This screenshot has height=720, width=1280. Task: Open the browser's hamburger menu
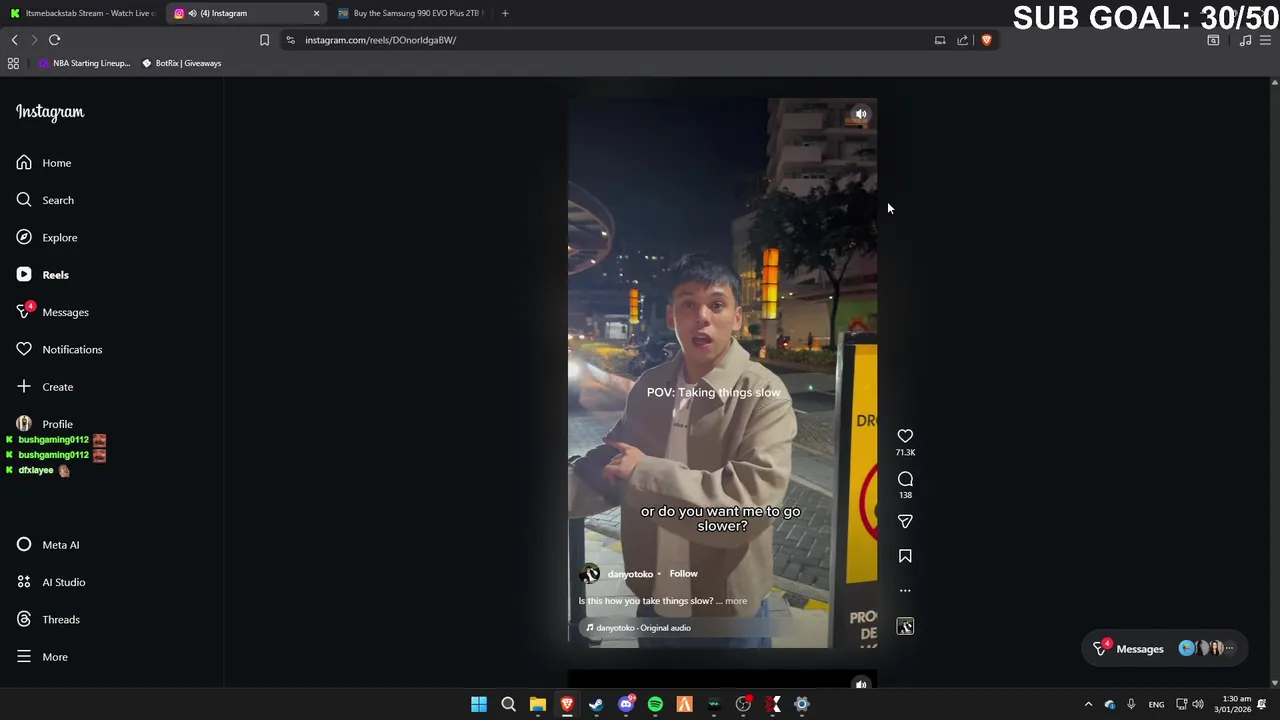coord(1265,40)
